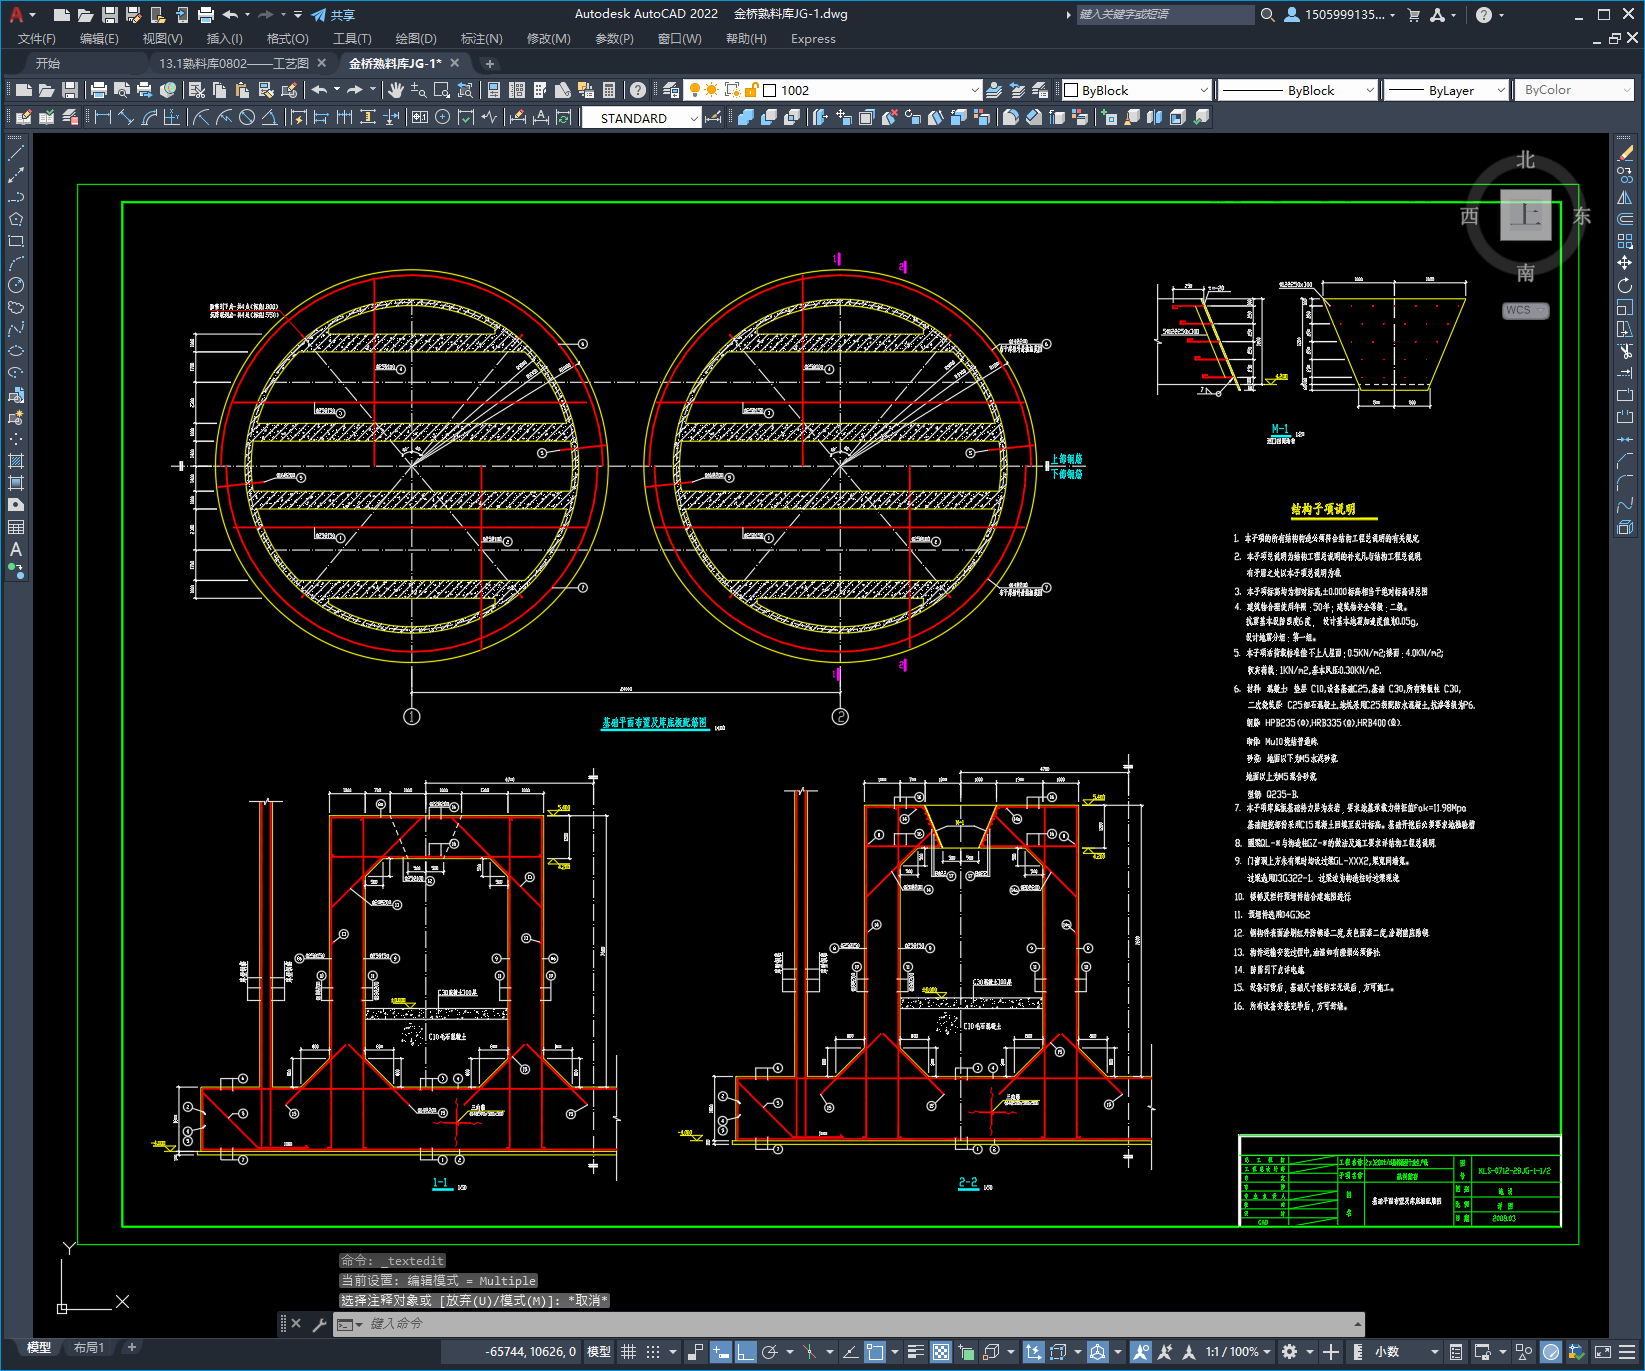Screen dimensions: 1645x1371
Task: Open the Autodesk App Store cart icon
Action: [x=1413, y=15]
